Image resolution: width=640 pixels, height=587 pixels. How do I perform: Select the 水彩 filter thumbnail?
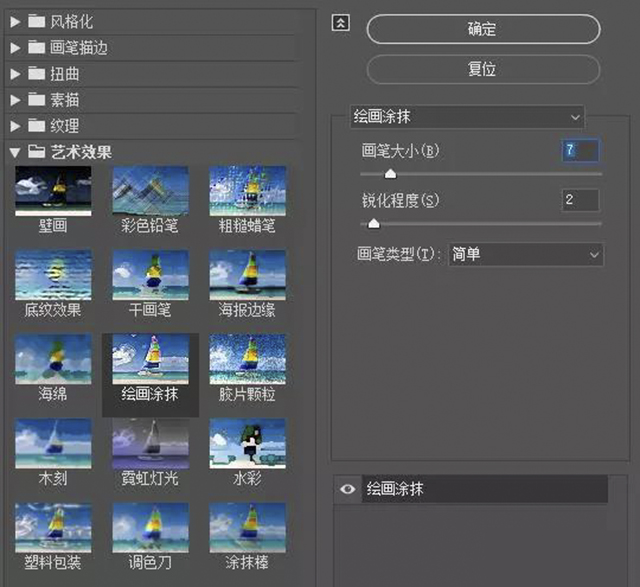pos(247,444)
